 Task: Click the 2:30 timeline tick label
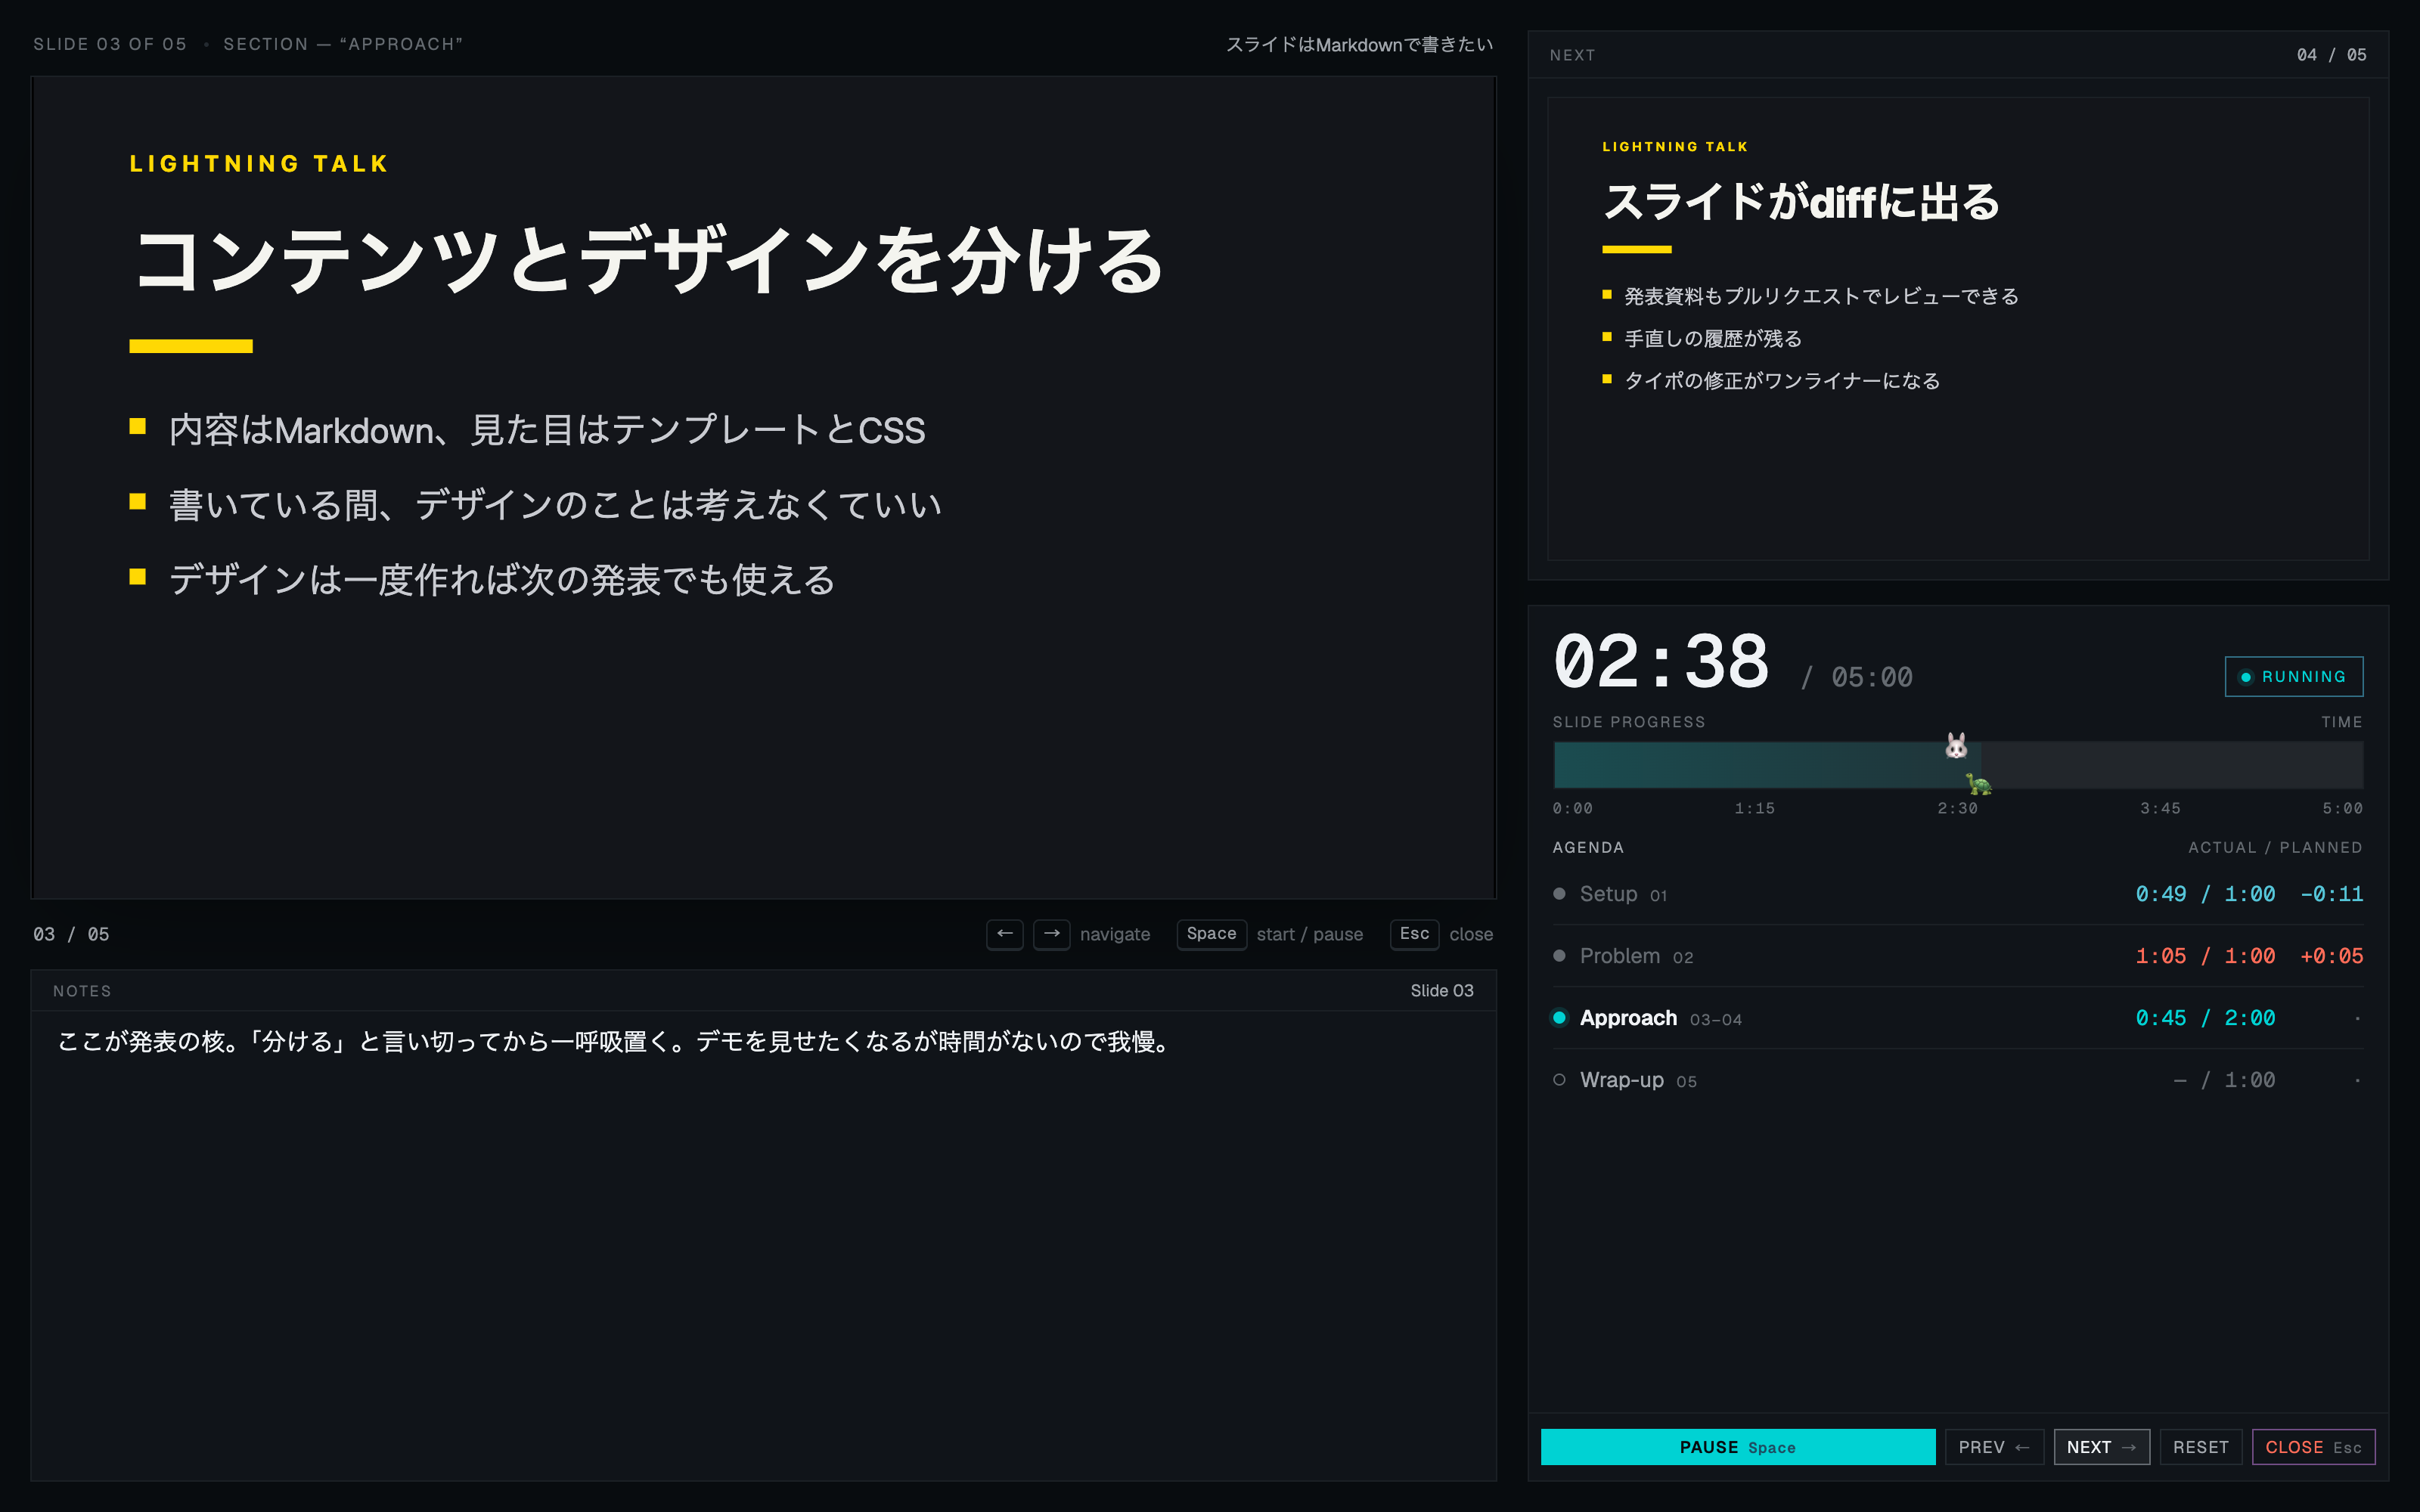pos(1957,808)
